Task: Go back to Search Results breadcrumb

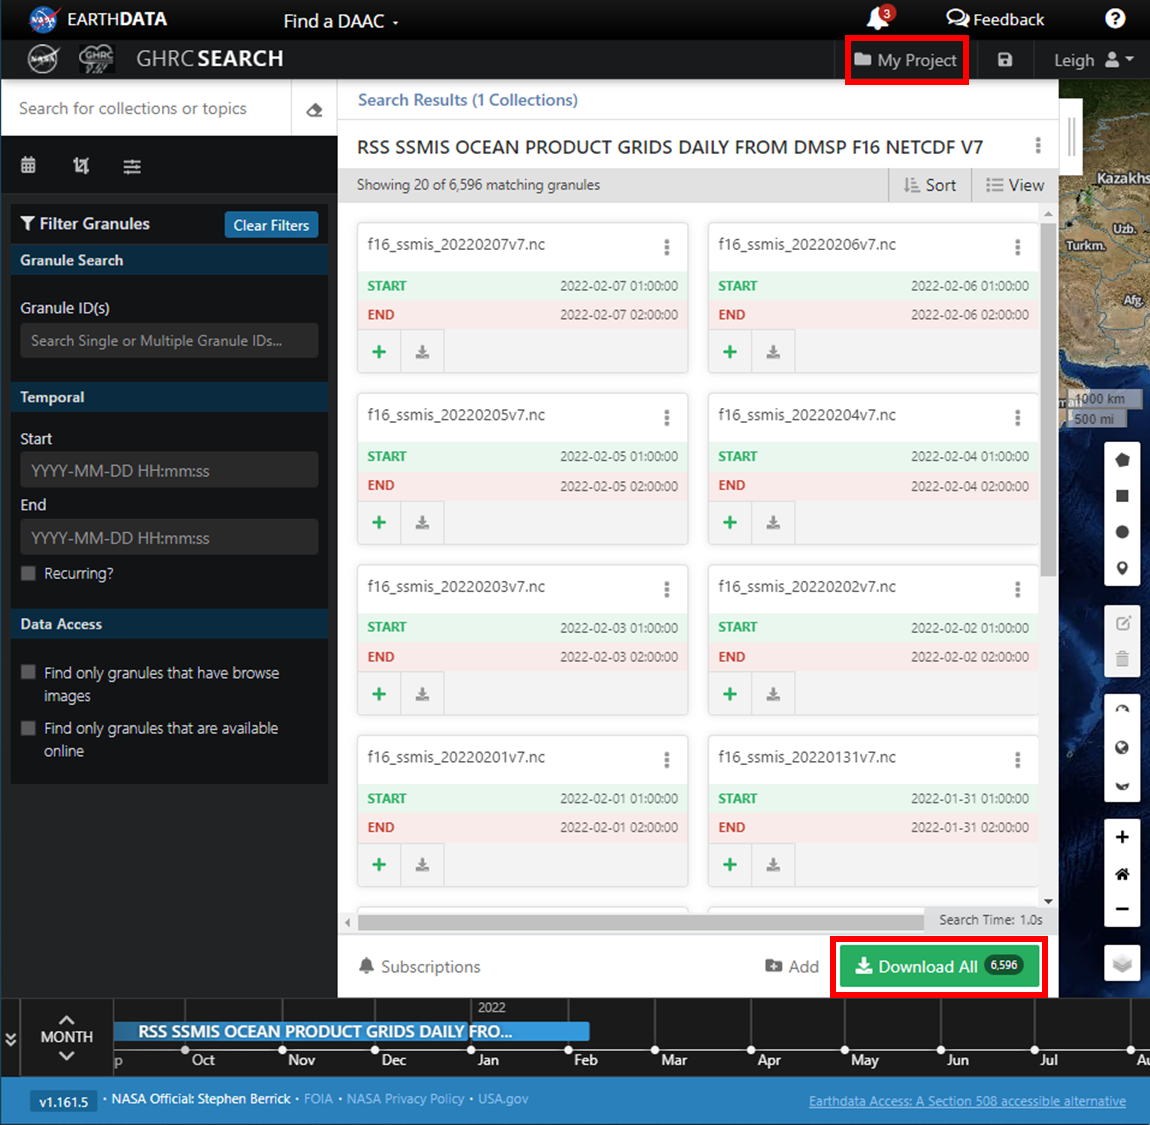Action: 467,100
